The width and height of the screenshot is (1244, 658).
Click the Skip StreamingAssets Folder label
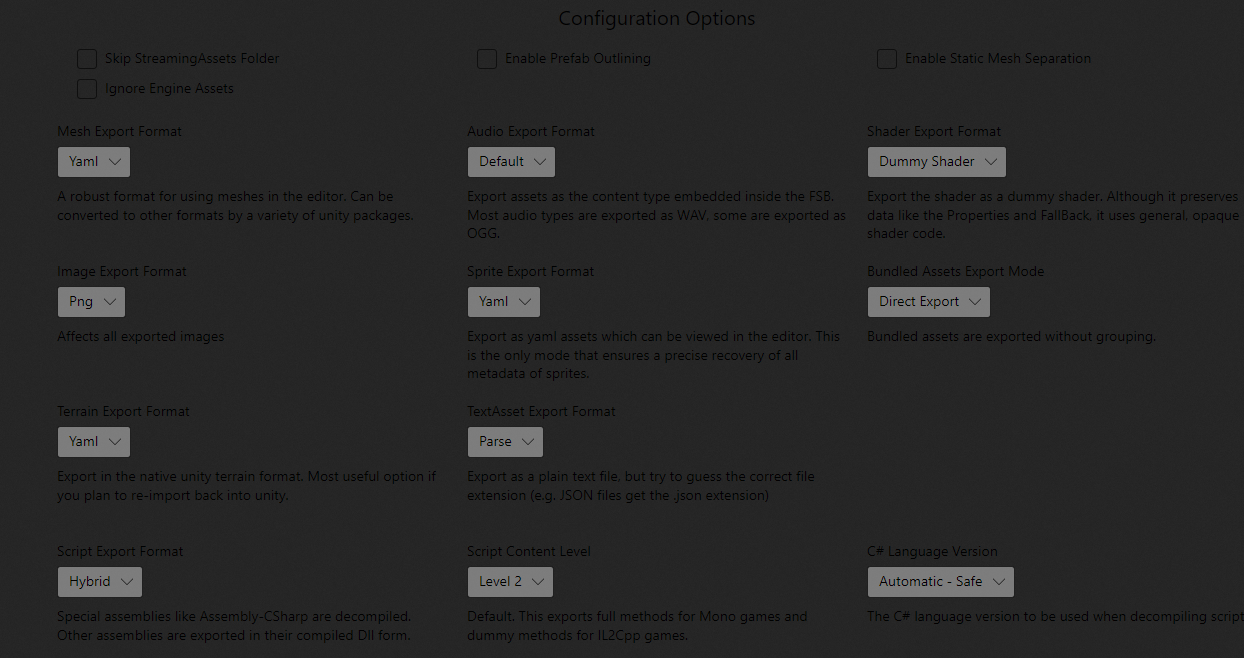pyautogui.click(x=192, y=59)
